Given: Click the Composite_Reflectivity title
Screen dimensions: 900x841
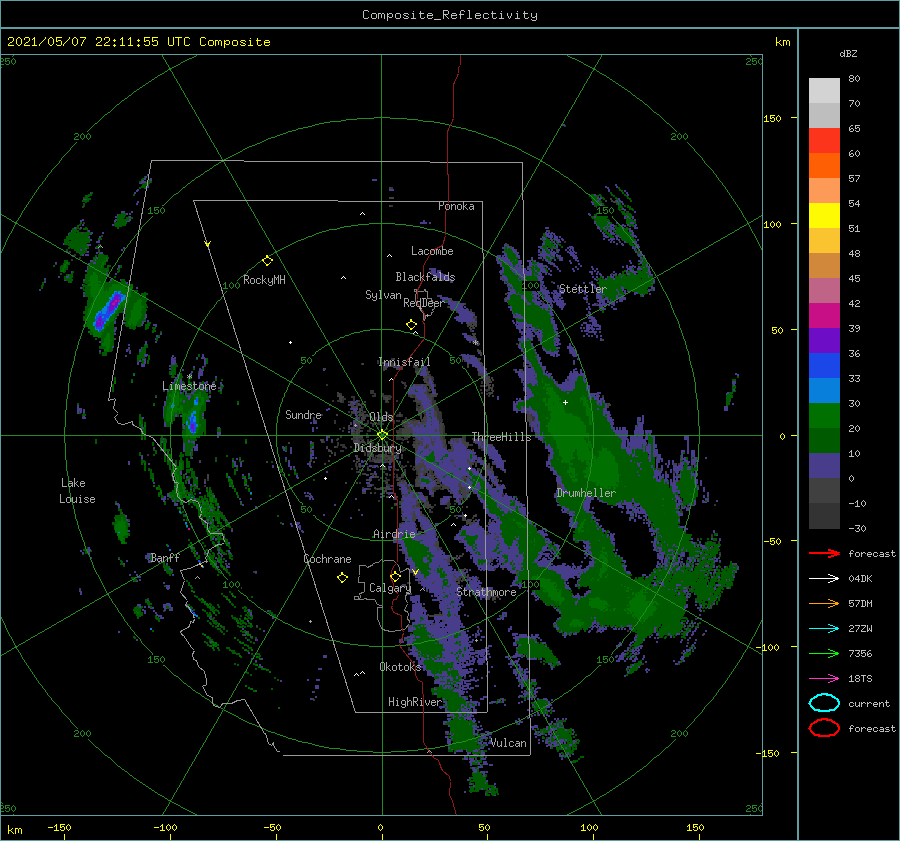Looking at the screenshot, I should pos(450,15).
